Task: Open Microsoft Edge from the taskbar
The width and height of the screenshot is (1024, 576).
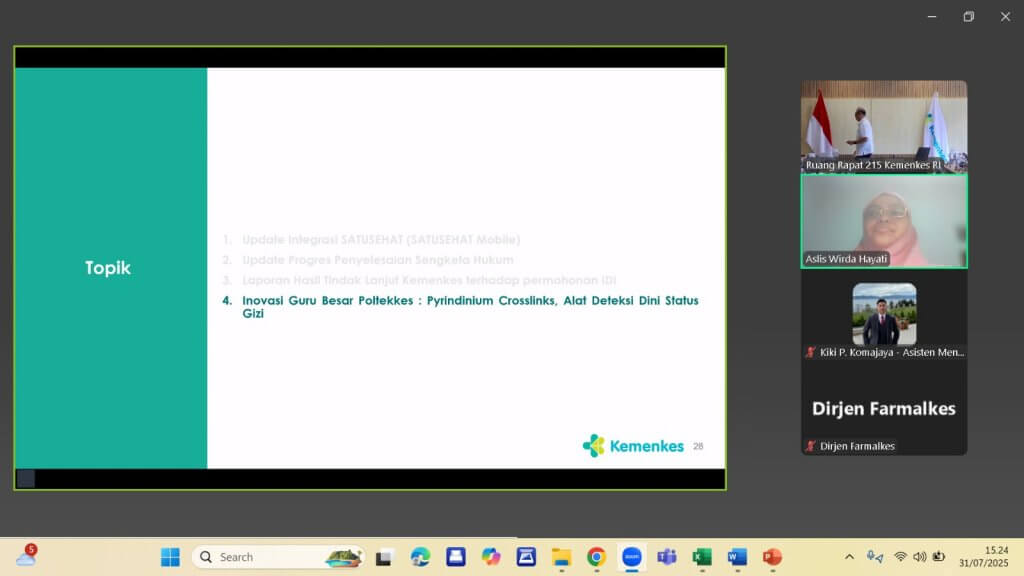Action: pos(420,557)
